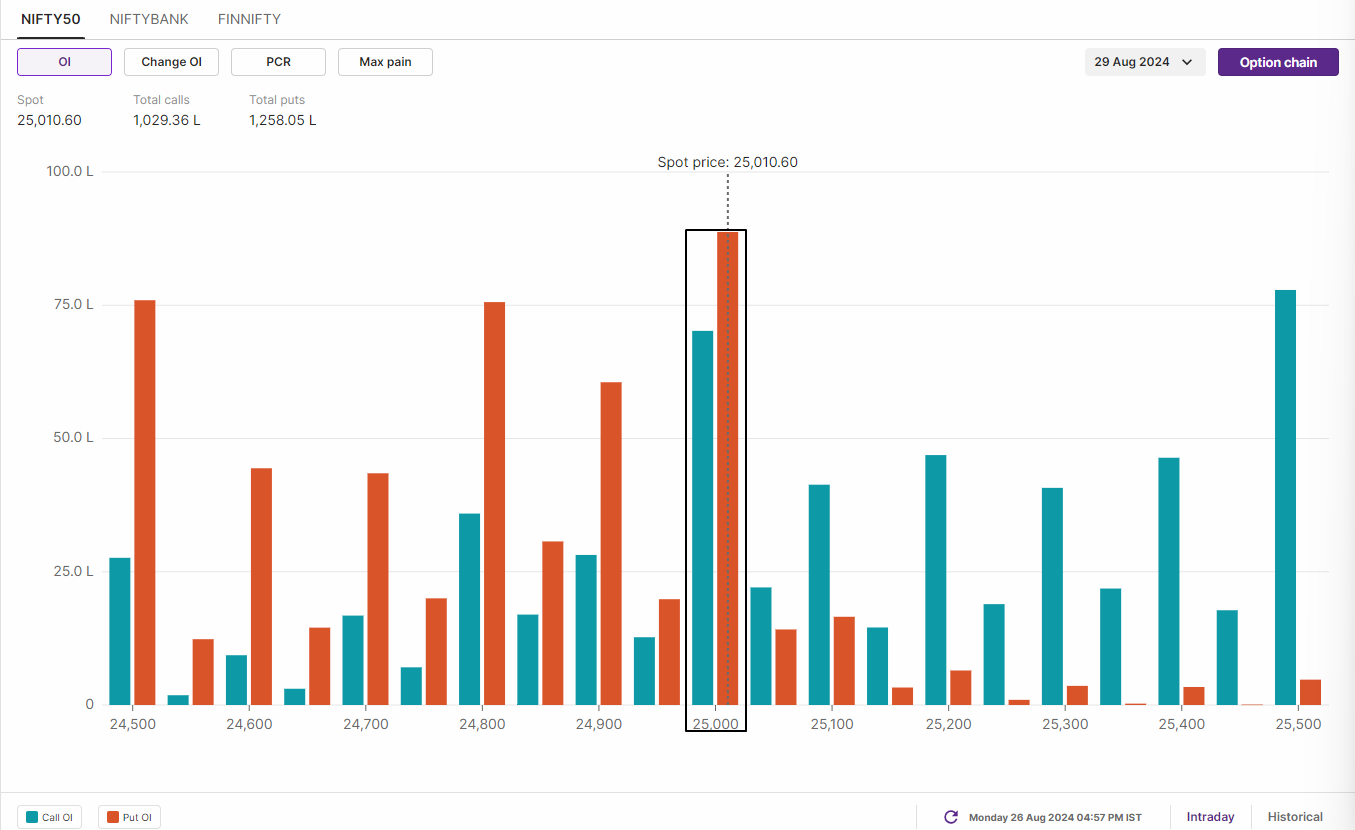
Task: Switch to Historical mode
Action: pos(1295,817)
